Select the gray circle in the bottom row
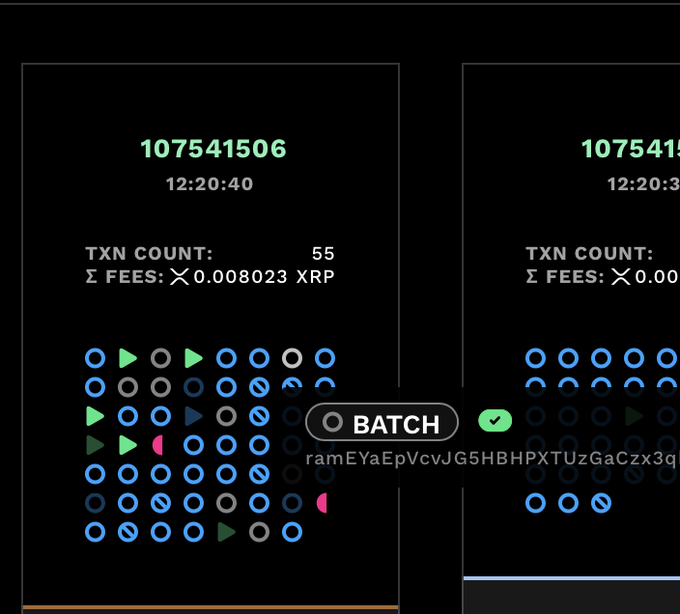The image size is (680, 614). point(259,532)
